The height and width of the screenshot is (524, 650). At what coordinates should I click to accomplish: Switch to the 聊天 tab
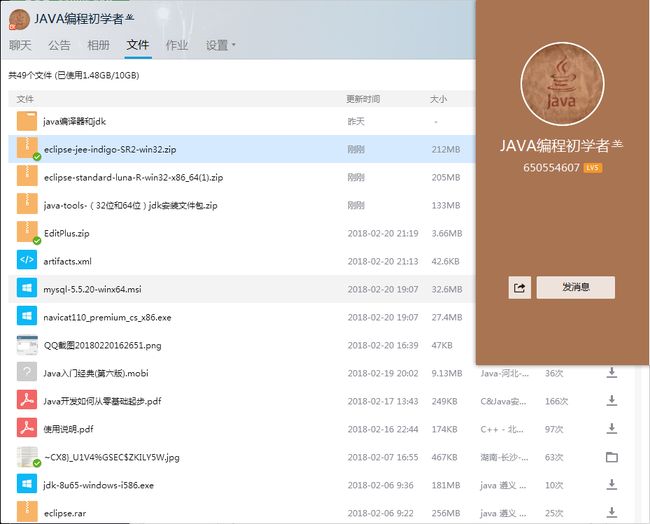point(20,45)
